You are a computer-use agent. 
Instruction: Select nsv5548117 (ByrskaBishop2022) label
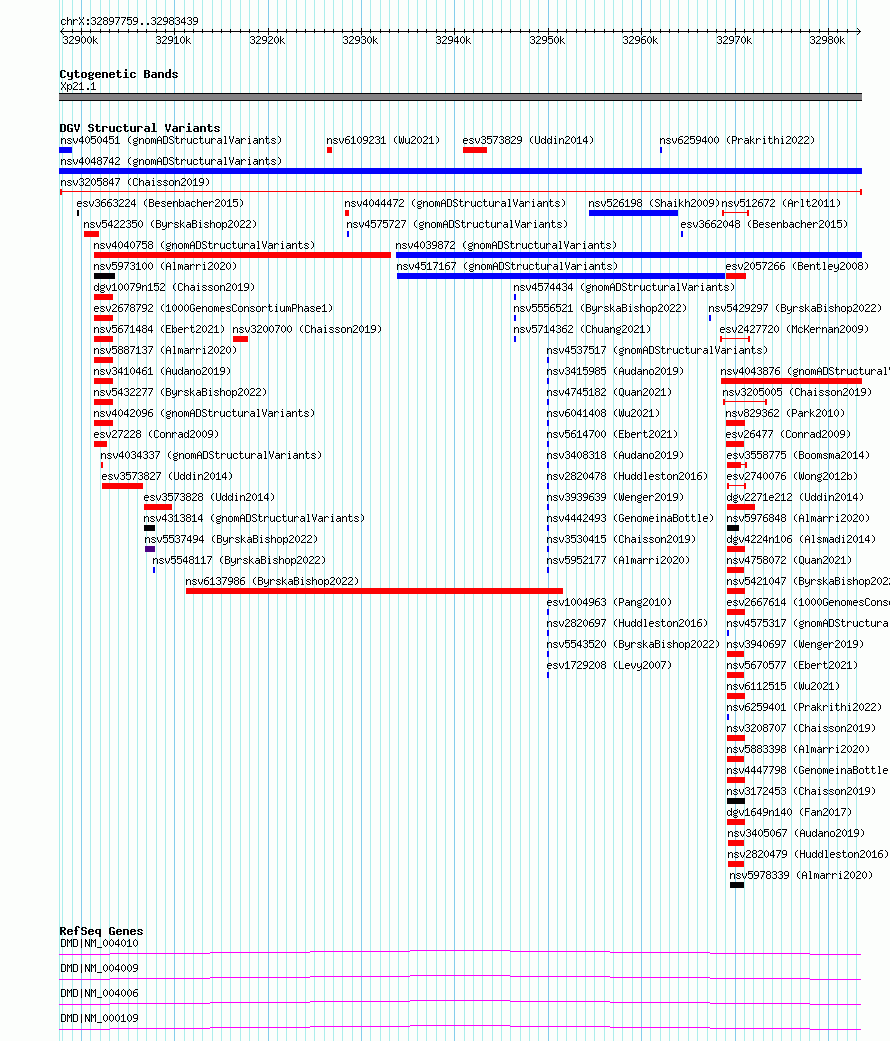(x=239, y=561)
